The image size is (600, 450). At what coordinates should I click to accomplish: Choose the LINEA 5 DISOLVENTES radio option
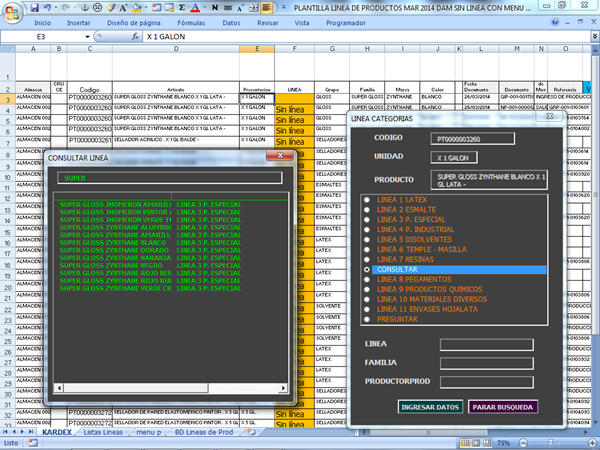(366, 240)
